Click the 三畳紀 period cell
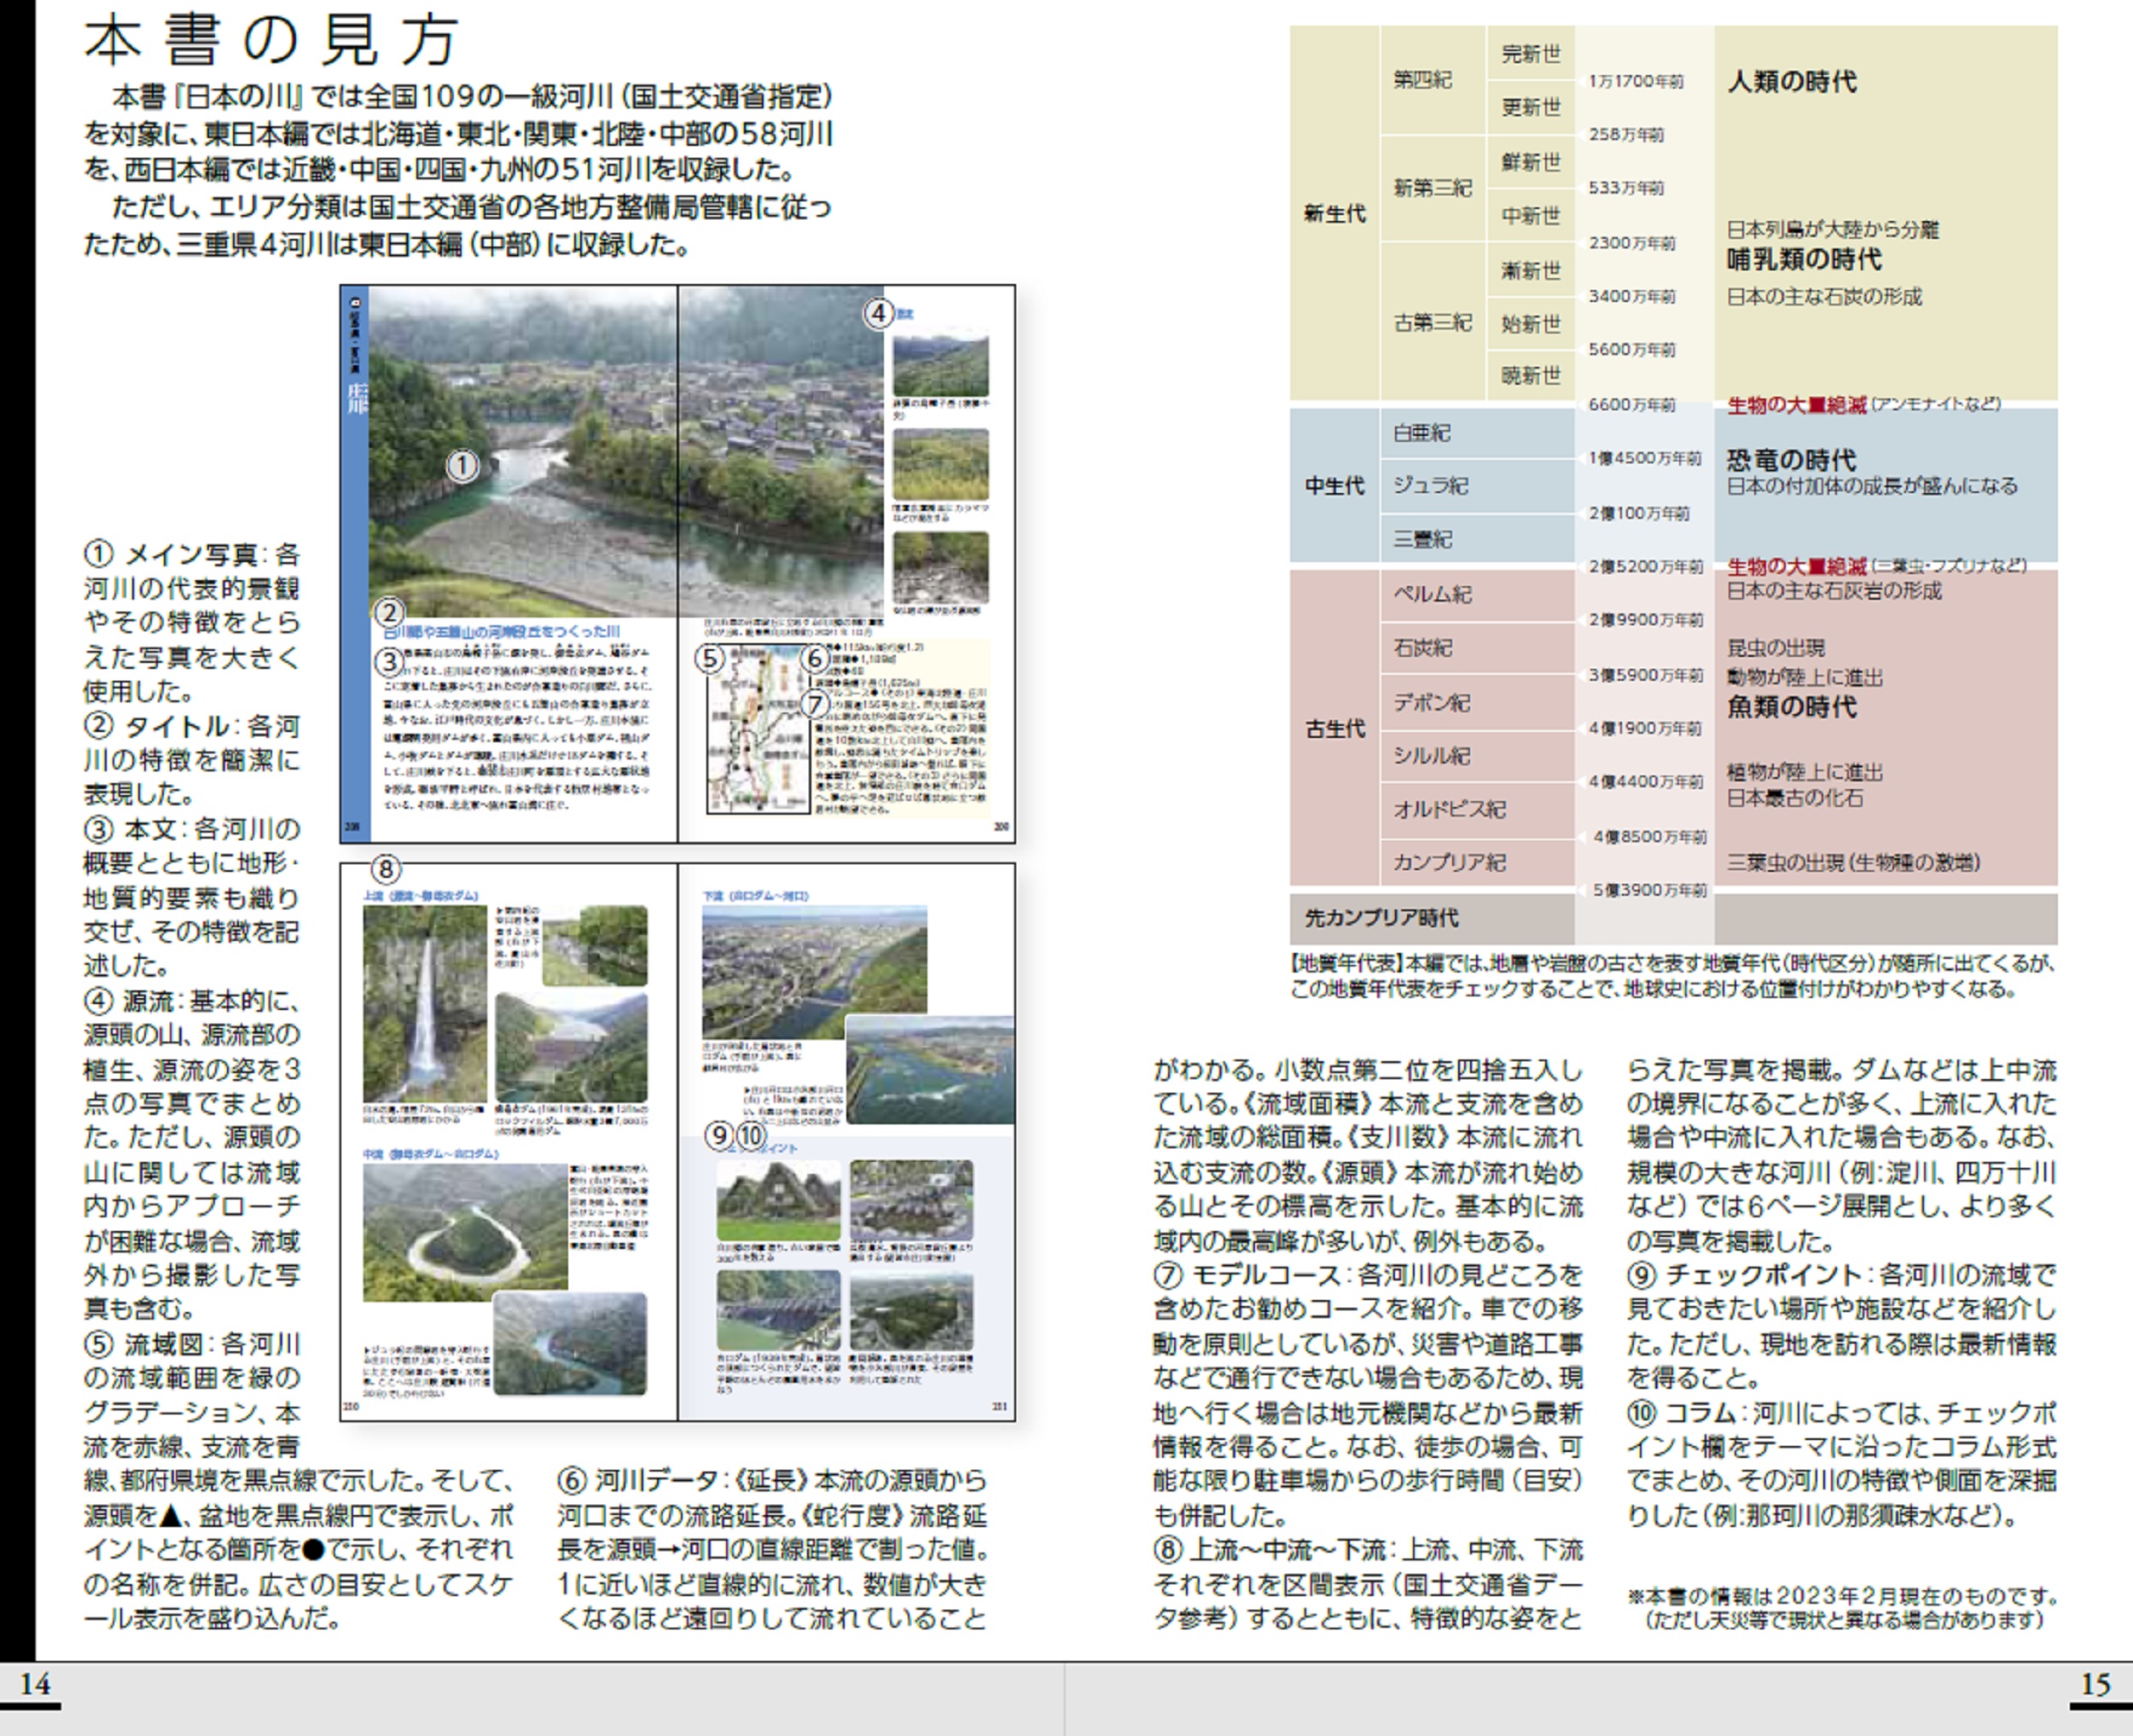This screenshot has height=1736, width=2133. (x=1478, y=539)
